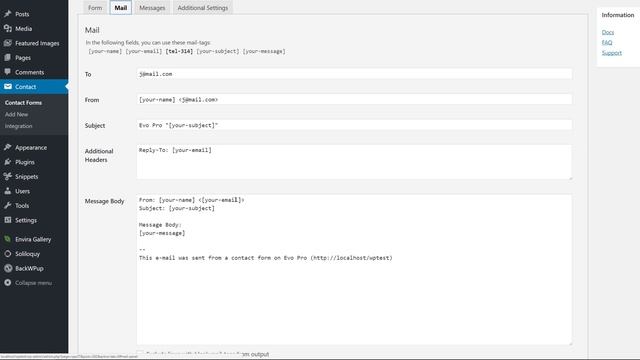This screenshot has height=360, width=640.
Task: Click the Envira Gallery leaf icon
Action: [x=8, y=239]
